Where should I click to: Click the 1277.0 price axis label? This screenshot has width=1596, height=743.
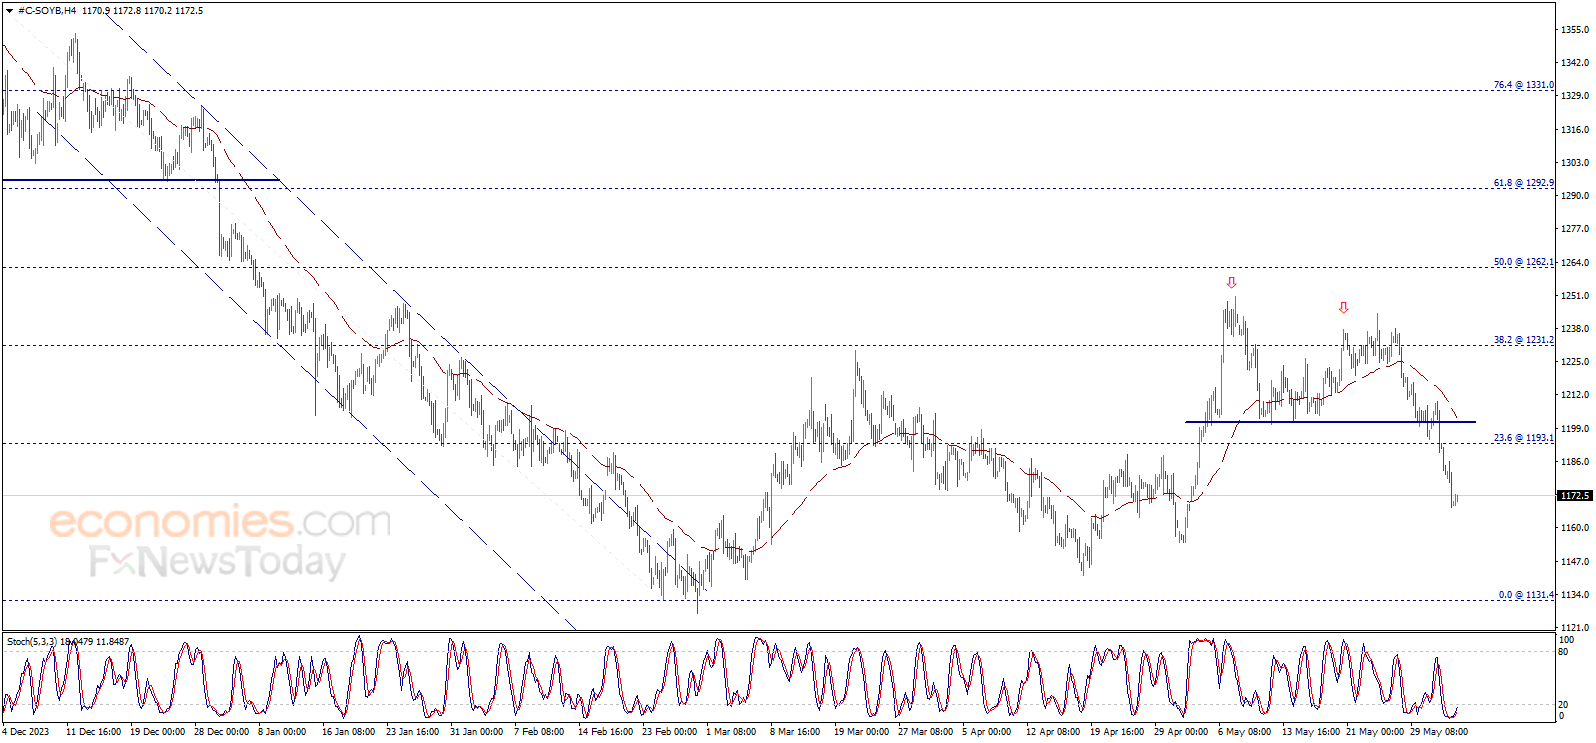click(1575, 229)
